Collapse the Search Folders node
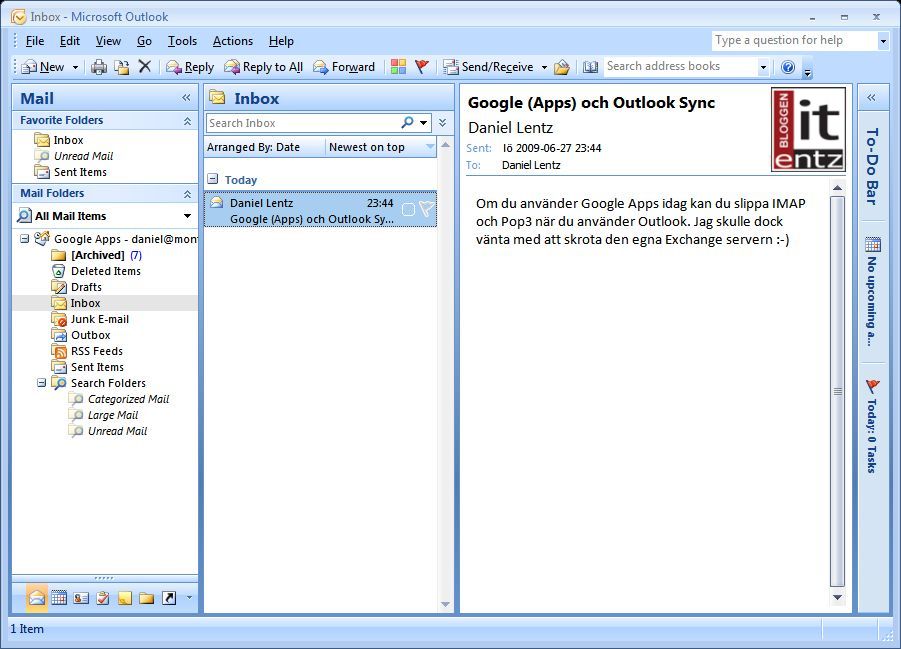Screen dimensions: 901x649 point(41,382)
